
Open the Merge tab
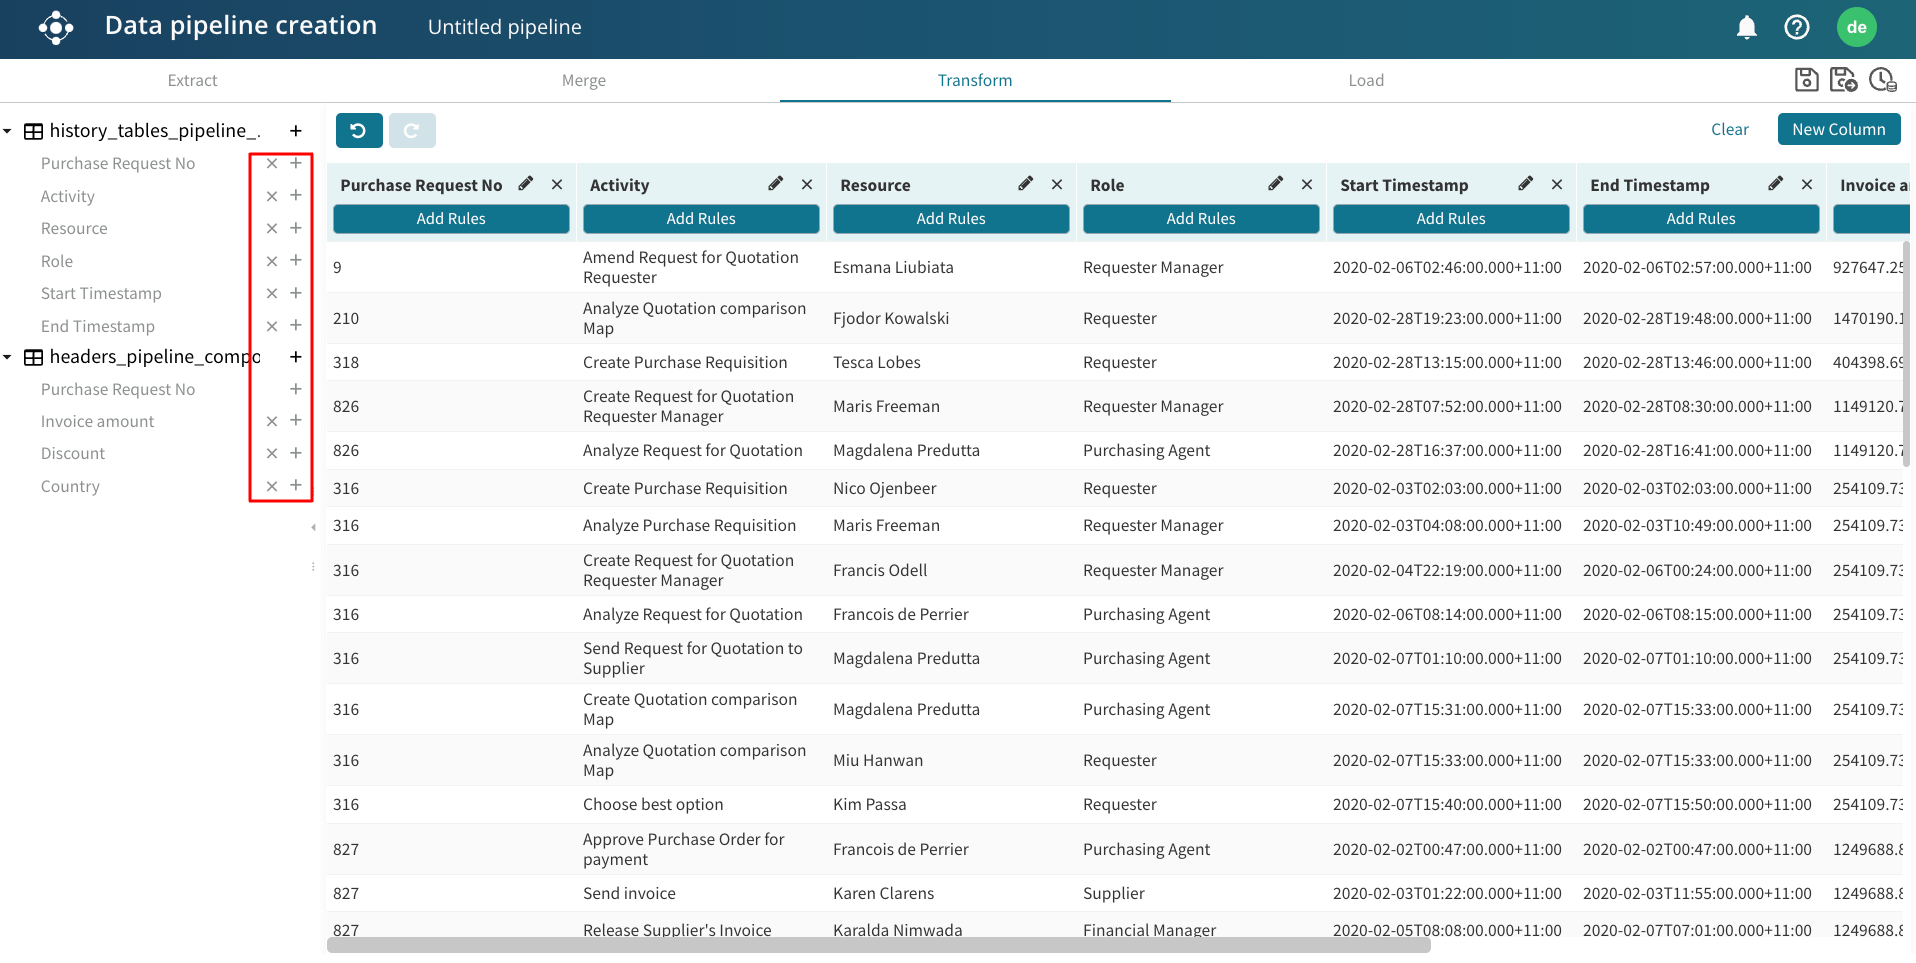click(583, 80)
